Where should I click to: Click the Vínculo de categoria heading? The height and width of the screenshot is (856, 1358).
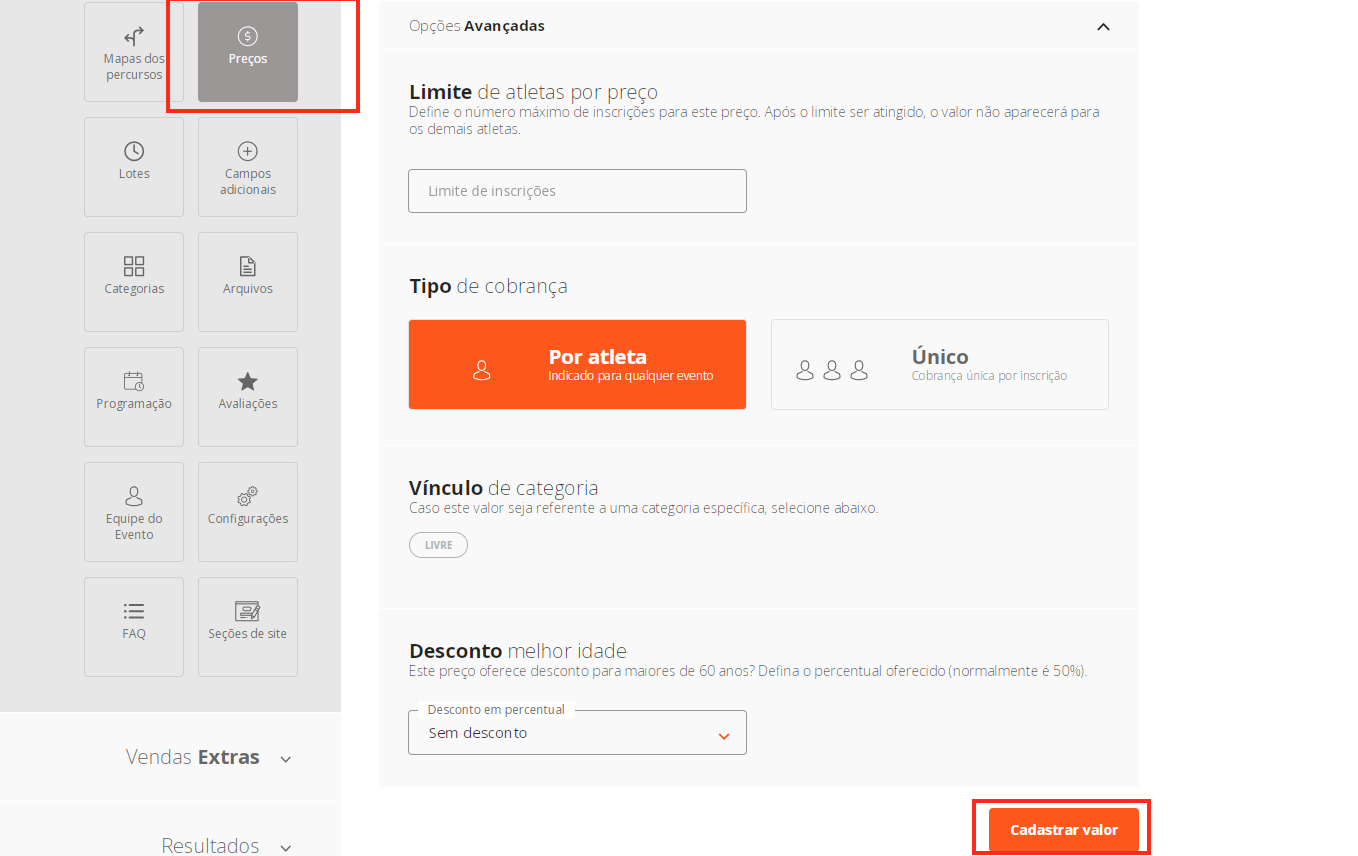point(503,488)
